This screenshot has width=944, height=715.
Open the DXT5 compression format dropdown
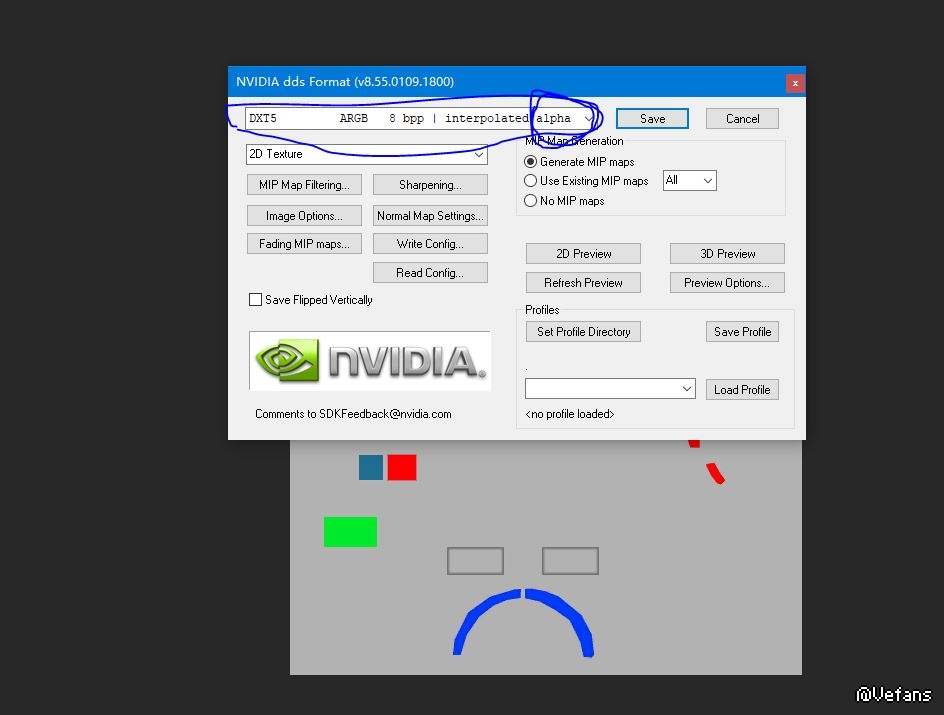[420, 119]
